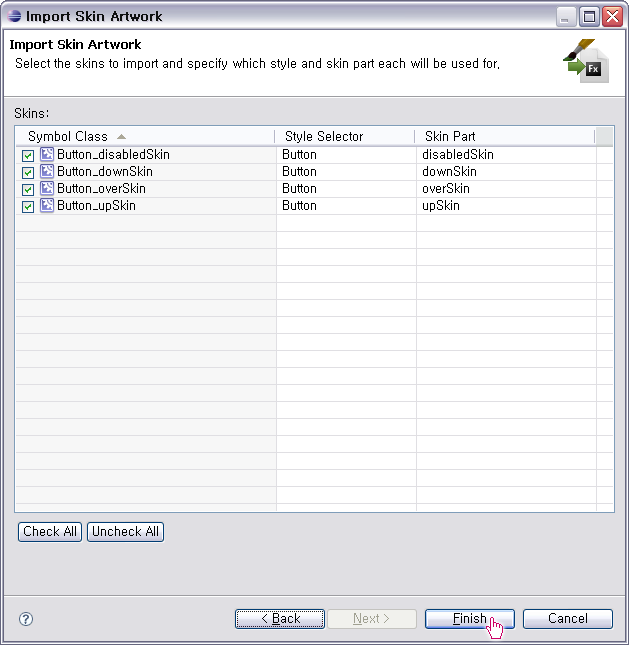The image size is (629, 645).
Task: Sort by Skin Part column header
Action: pos(505,136)
